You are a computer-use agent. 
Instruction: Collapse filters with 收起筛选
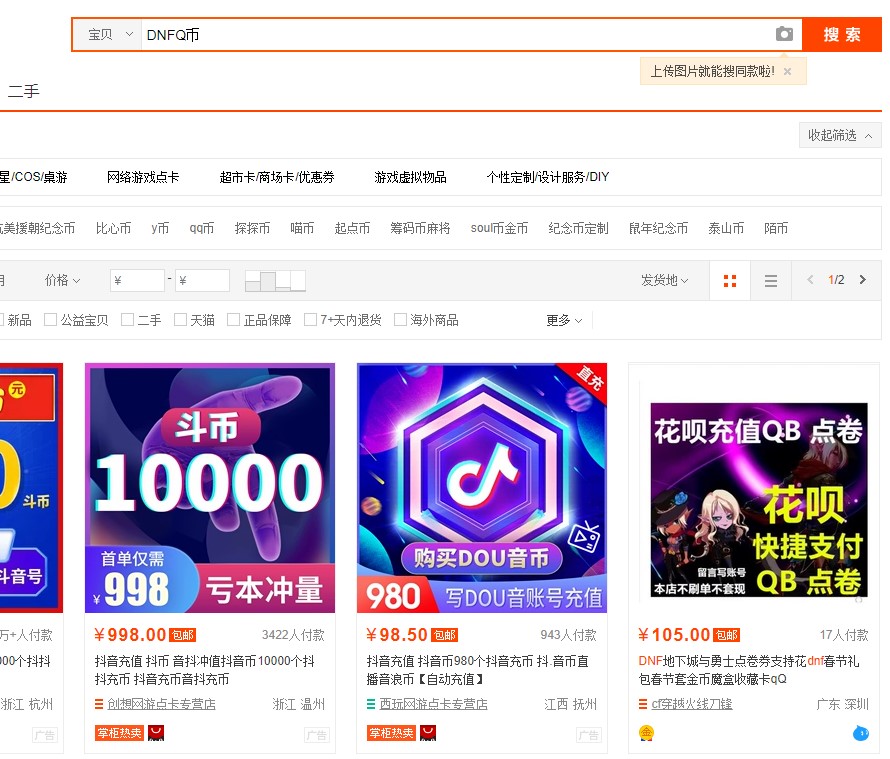click(x=840, y=135)
